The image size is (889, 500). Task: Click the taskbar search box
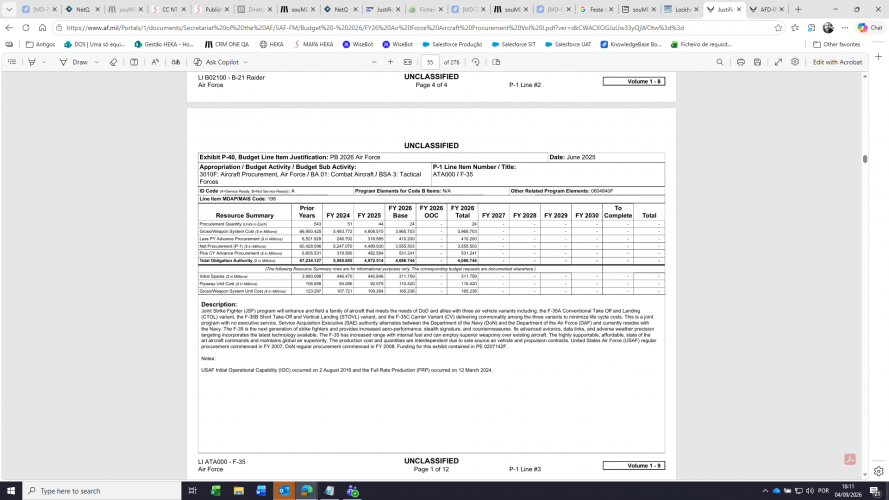(102, 491)
